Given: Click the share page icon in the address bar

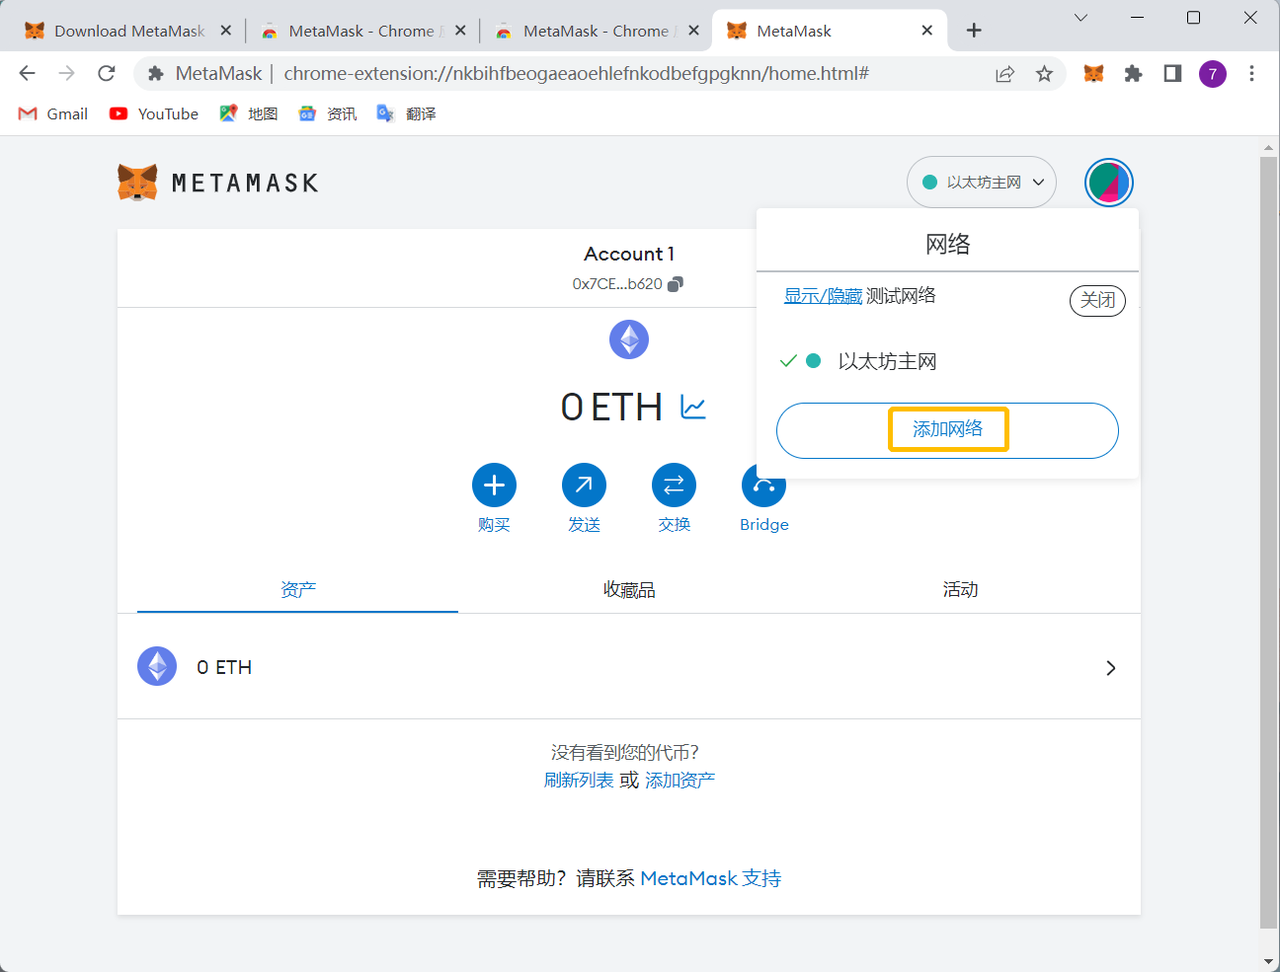Looking at the screenshot, I should [1005, 73].
